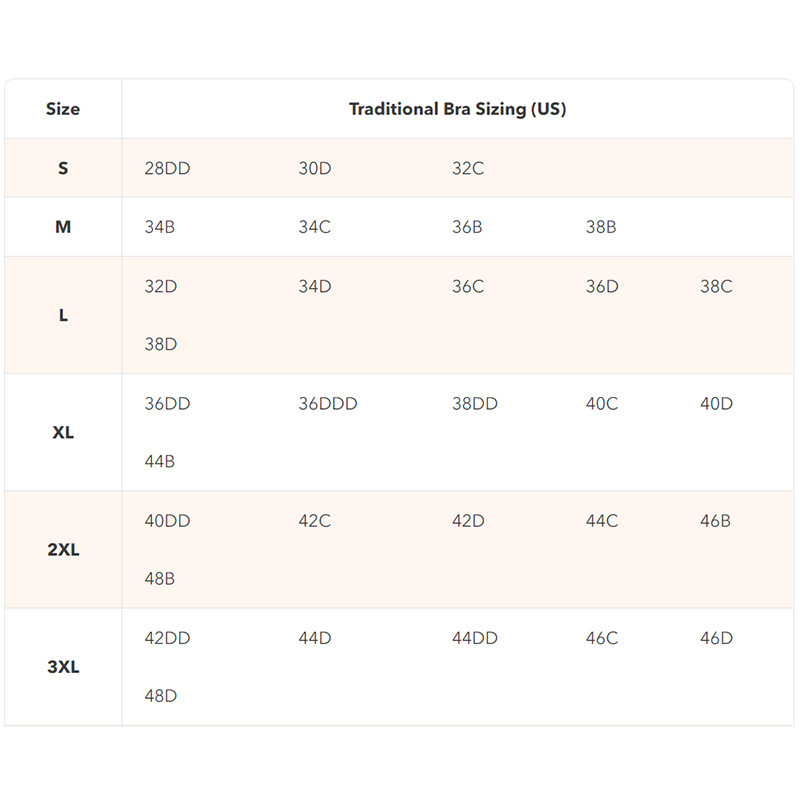Select the 3XL size row label
This screenshot has width=800, height=800.
(63, 667)
